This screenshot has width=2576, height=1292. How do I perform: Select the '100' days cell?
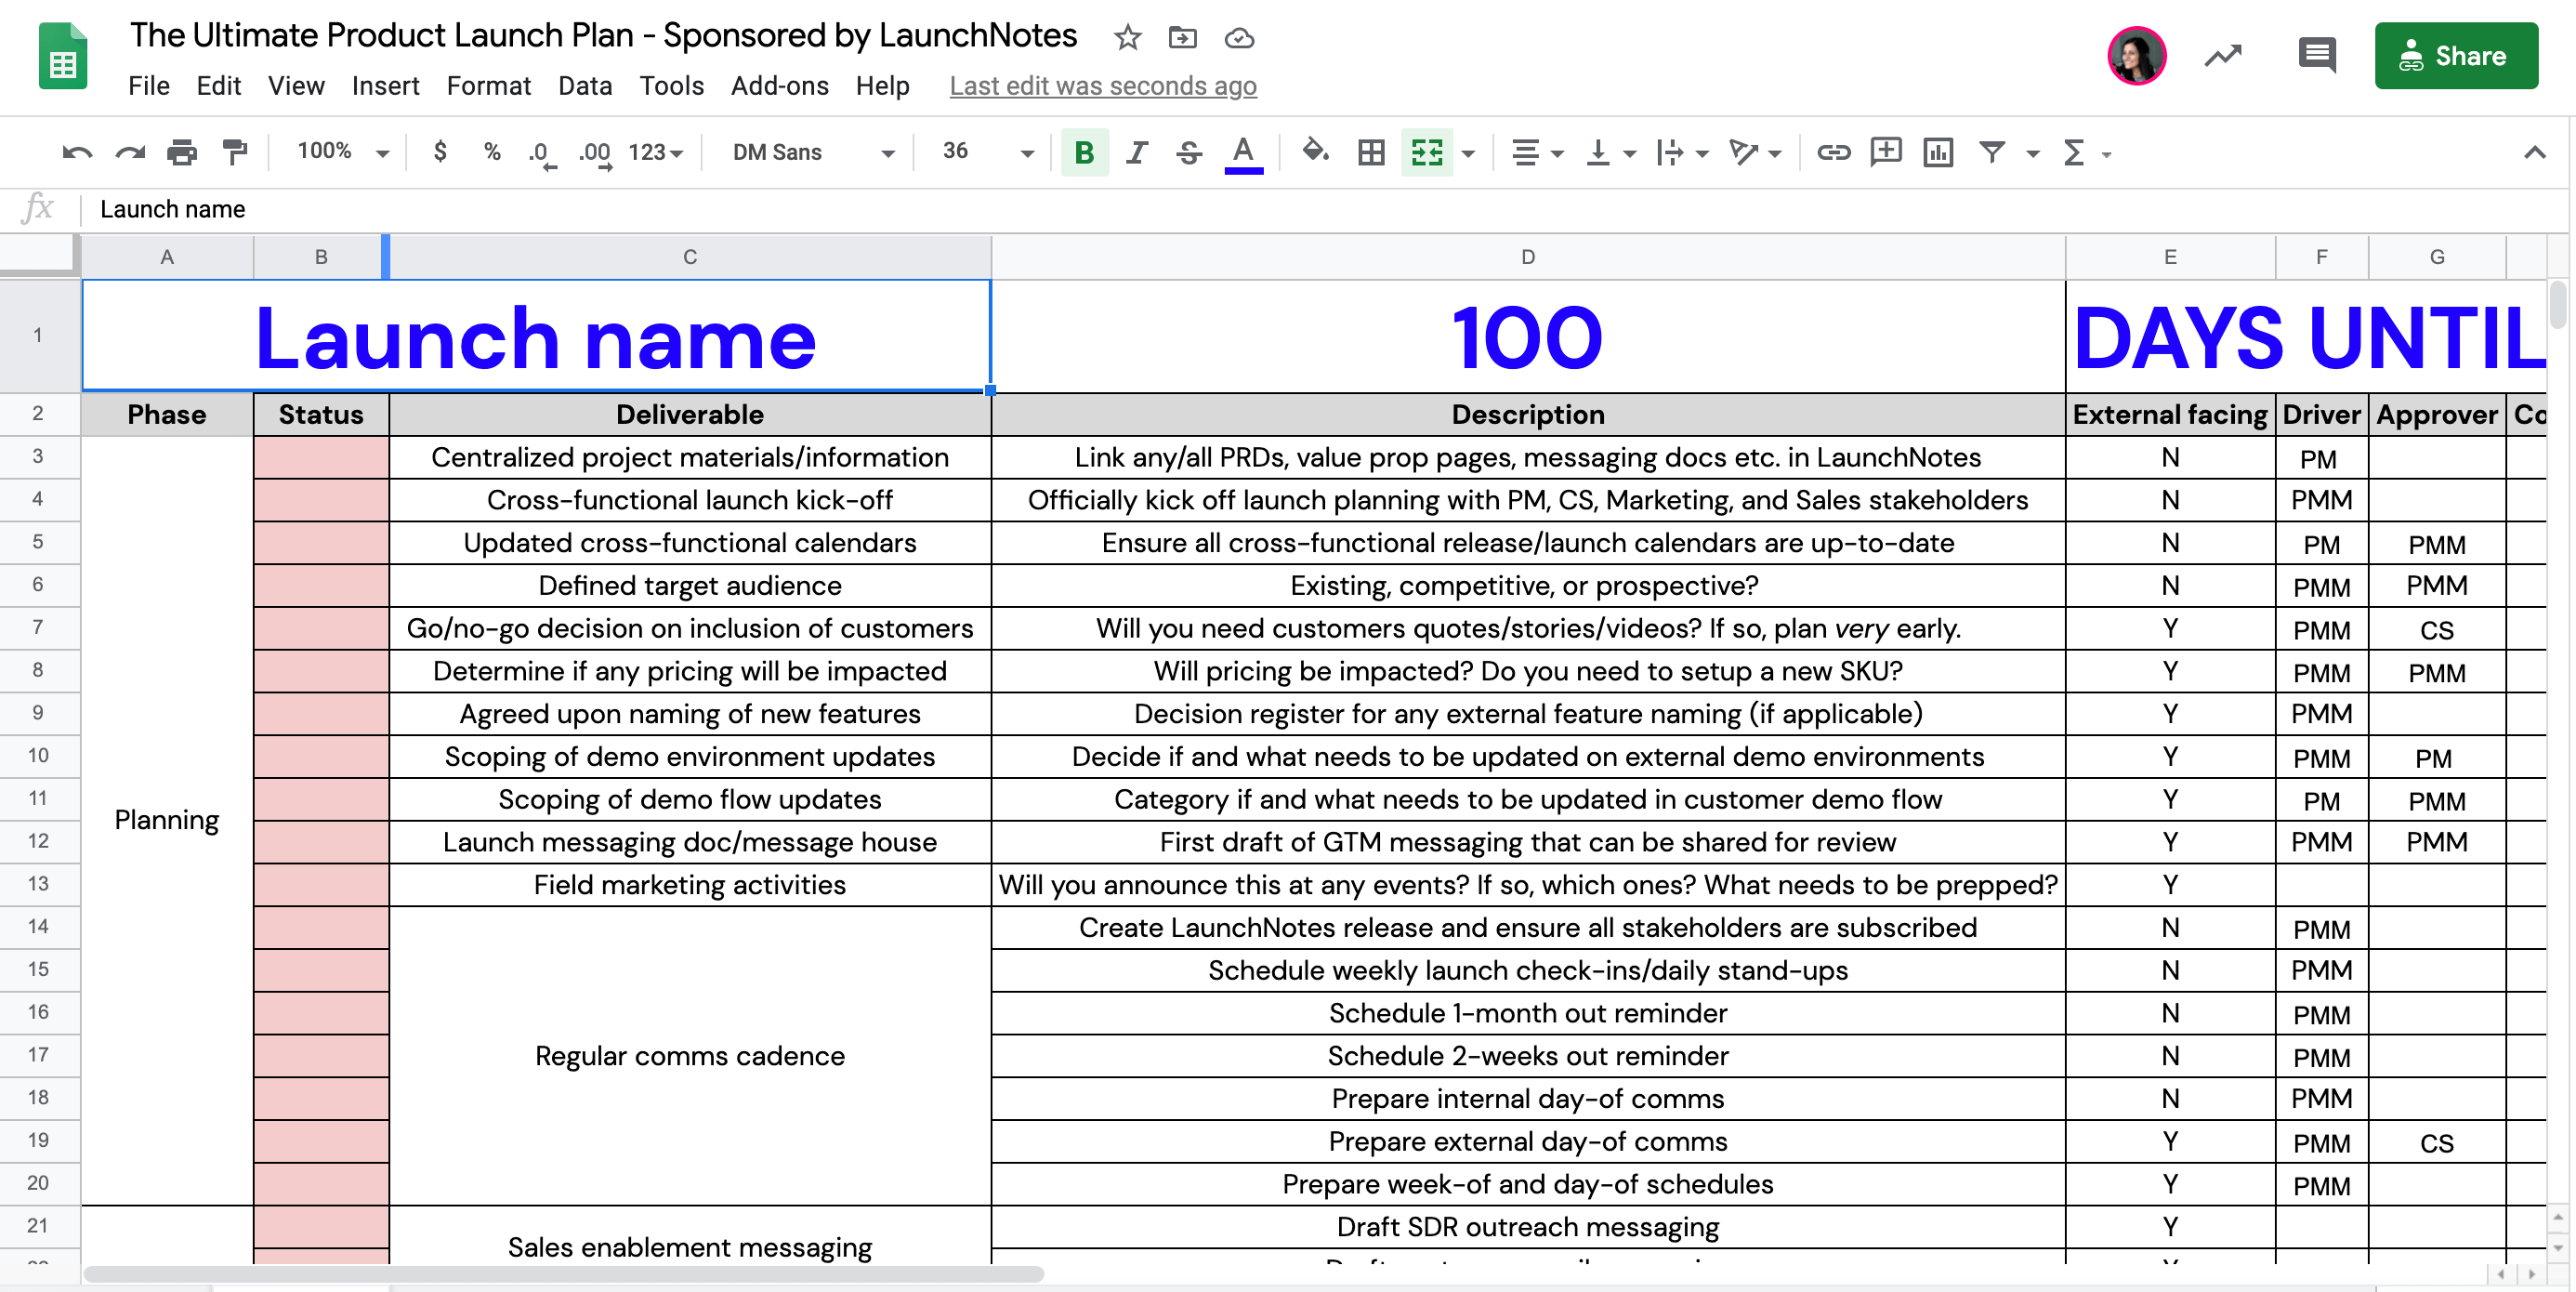[x=1527, y=336]
